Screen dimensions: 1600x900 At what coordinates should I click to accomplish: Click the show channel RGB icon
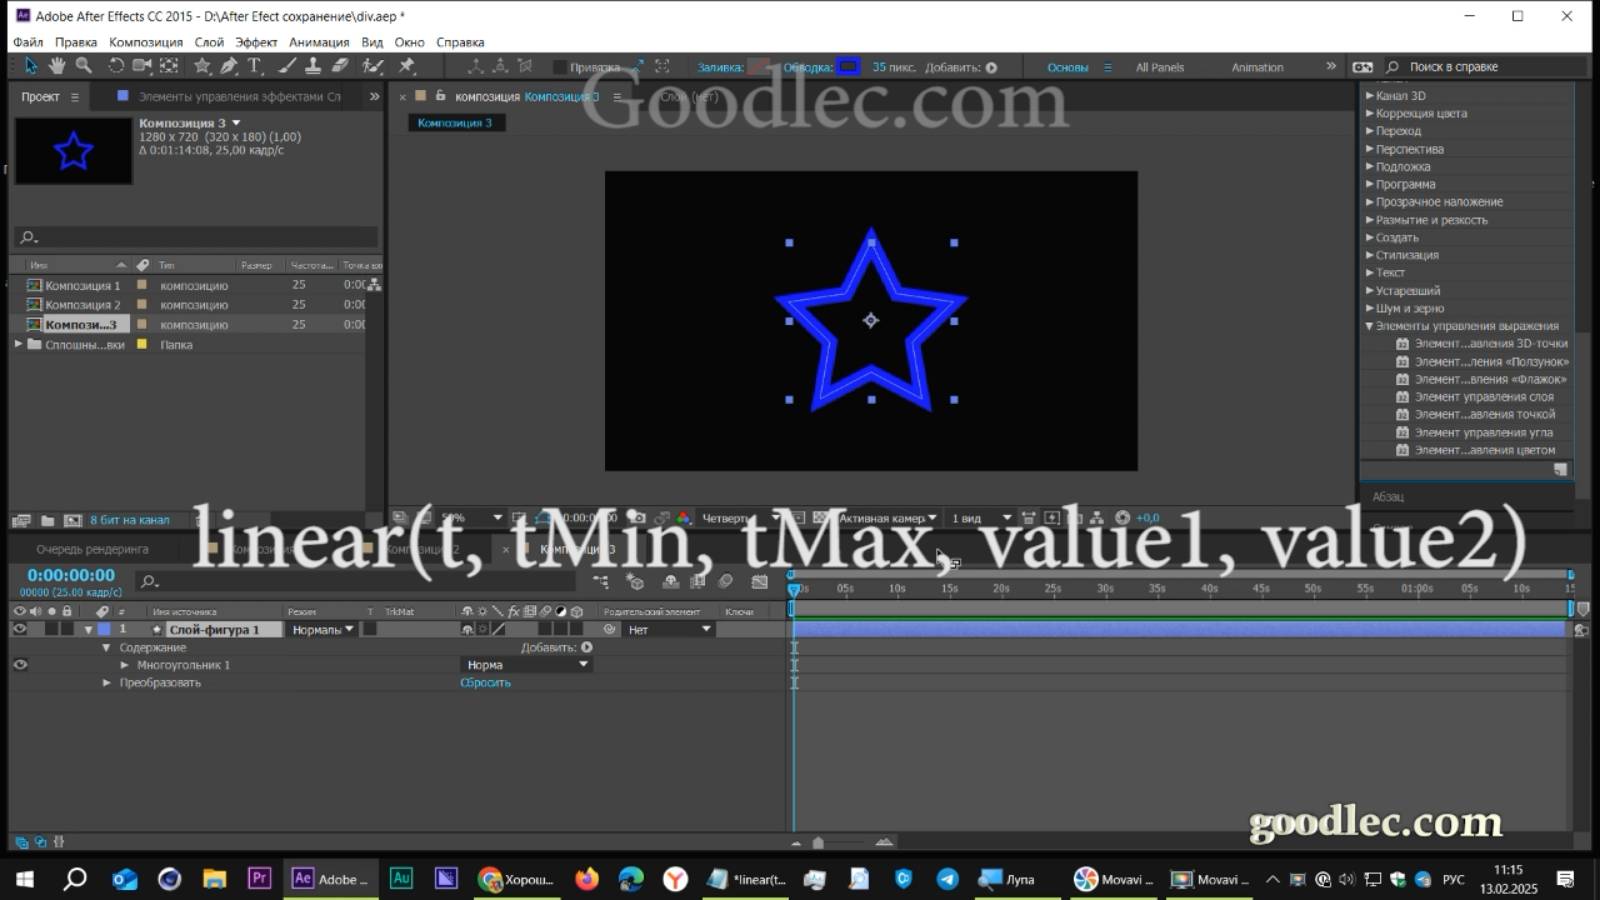684,518
